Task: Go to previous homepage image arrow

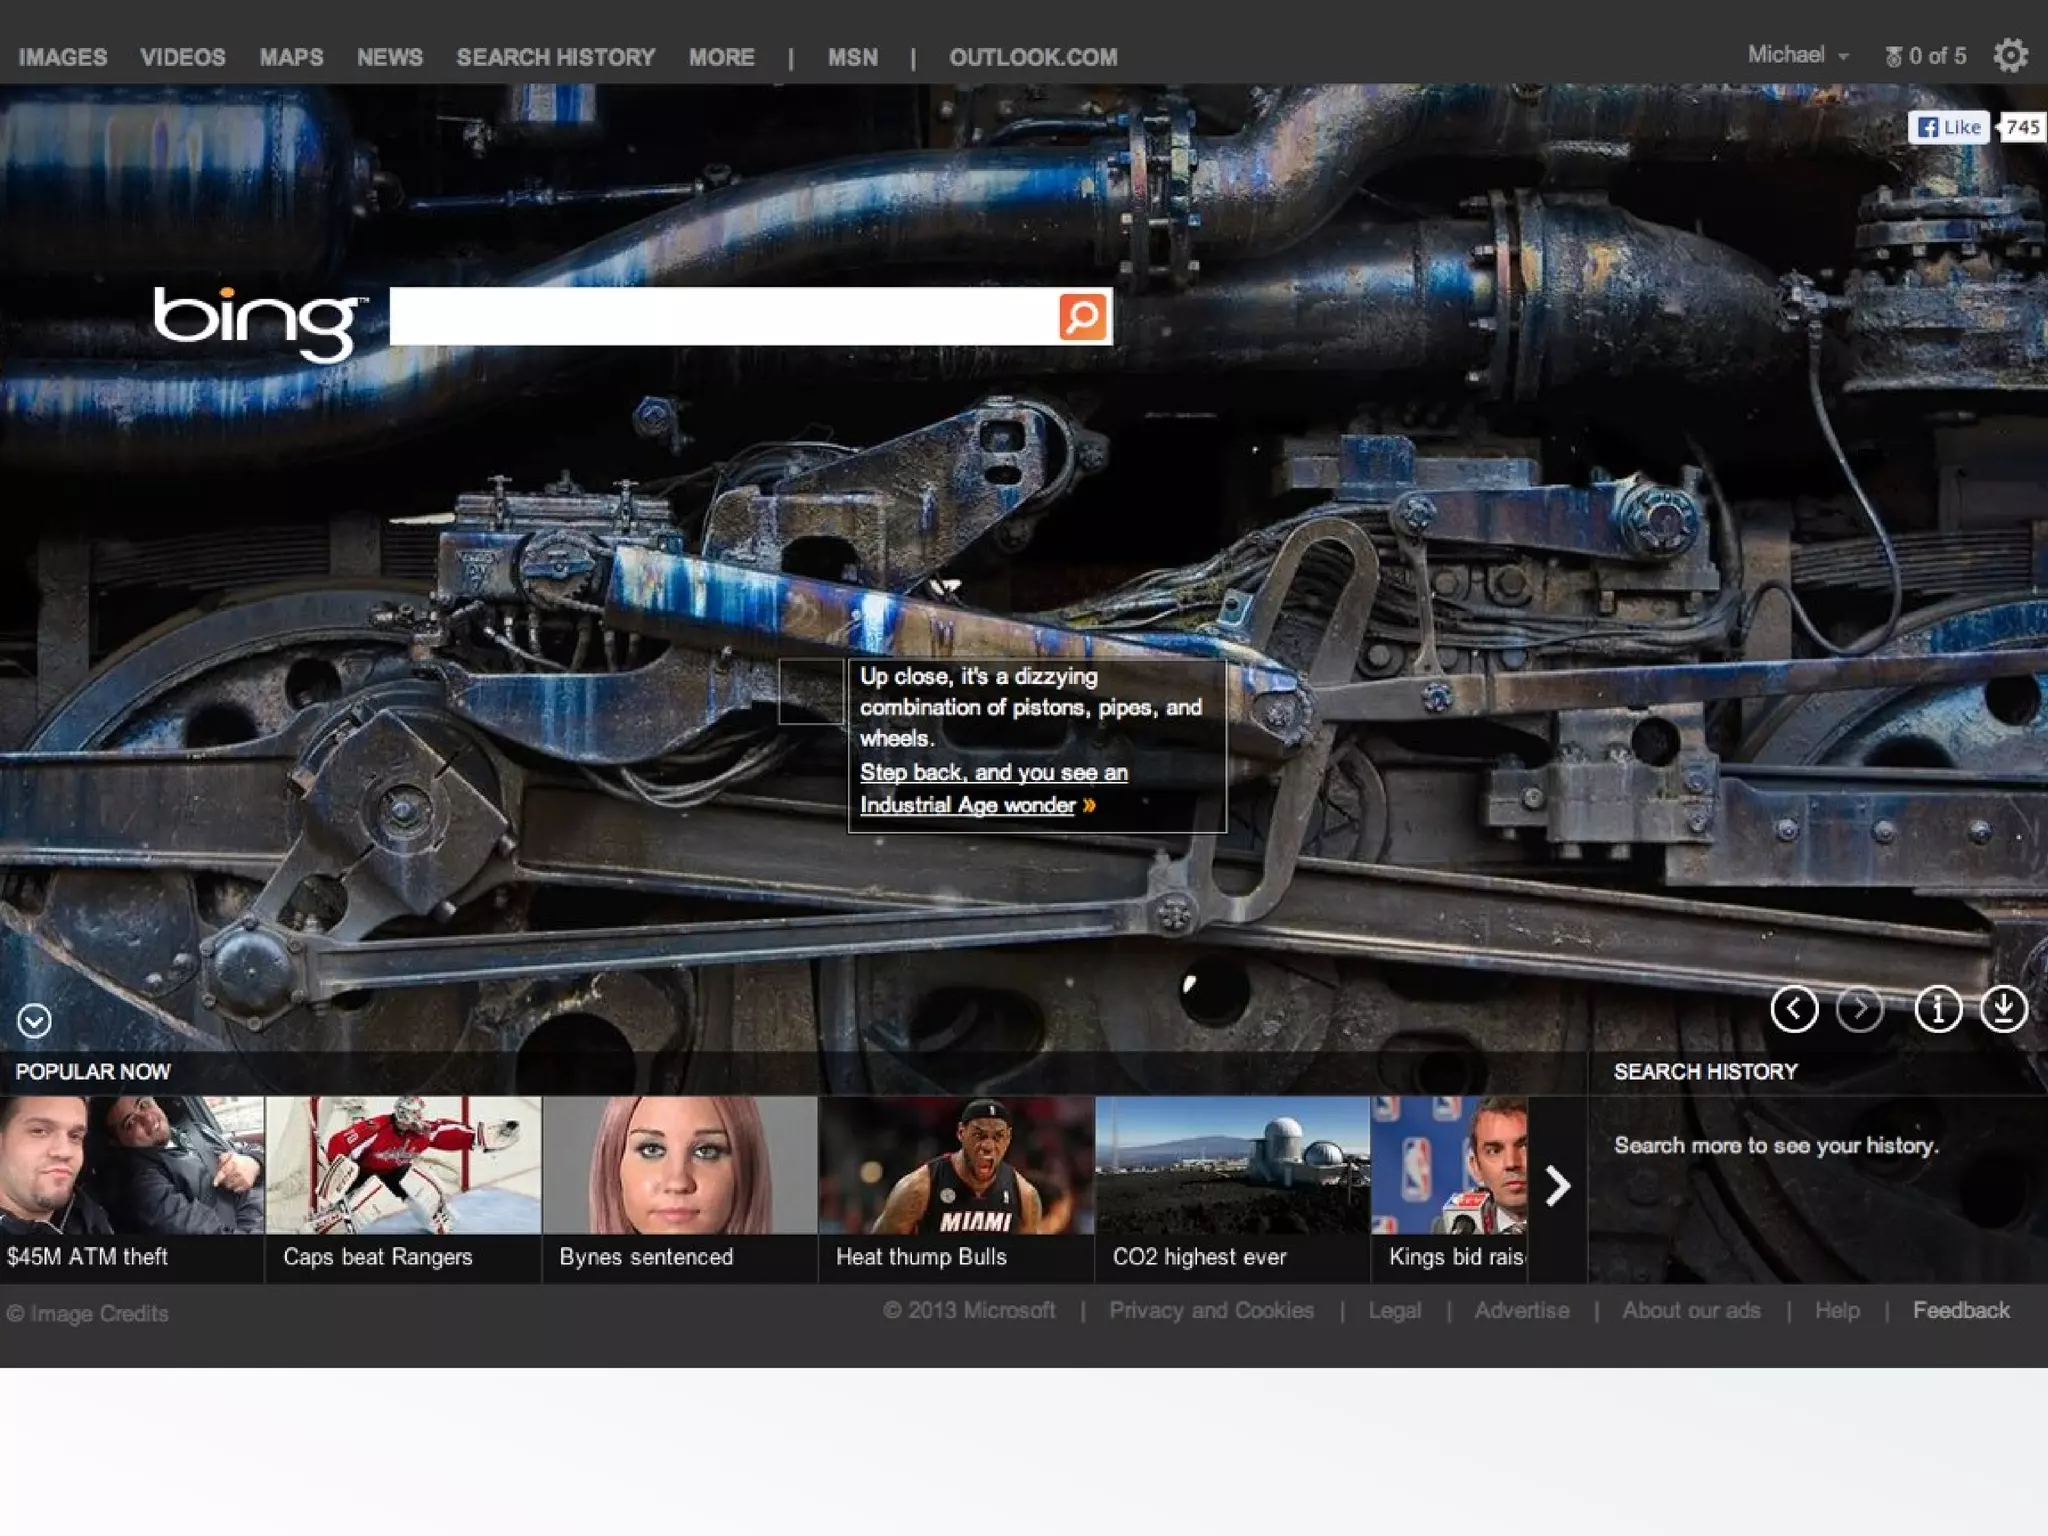Action: click(1794, 1009)
